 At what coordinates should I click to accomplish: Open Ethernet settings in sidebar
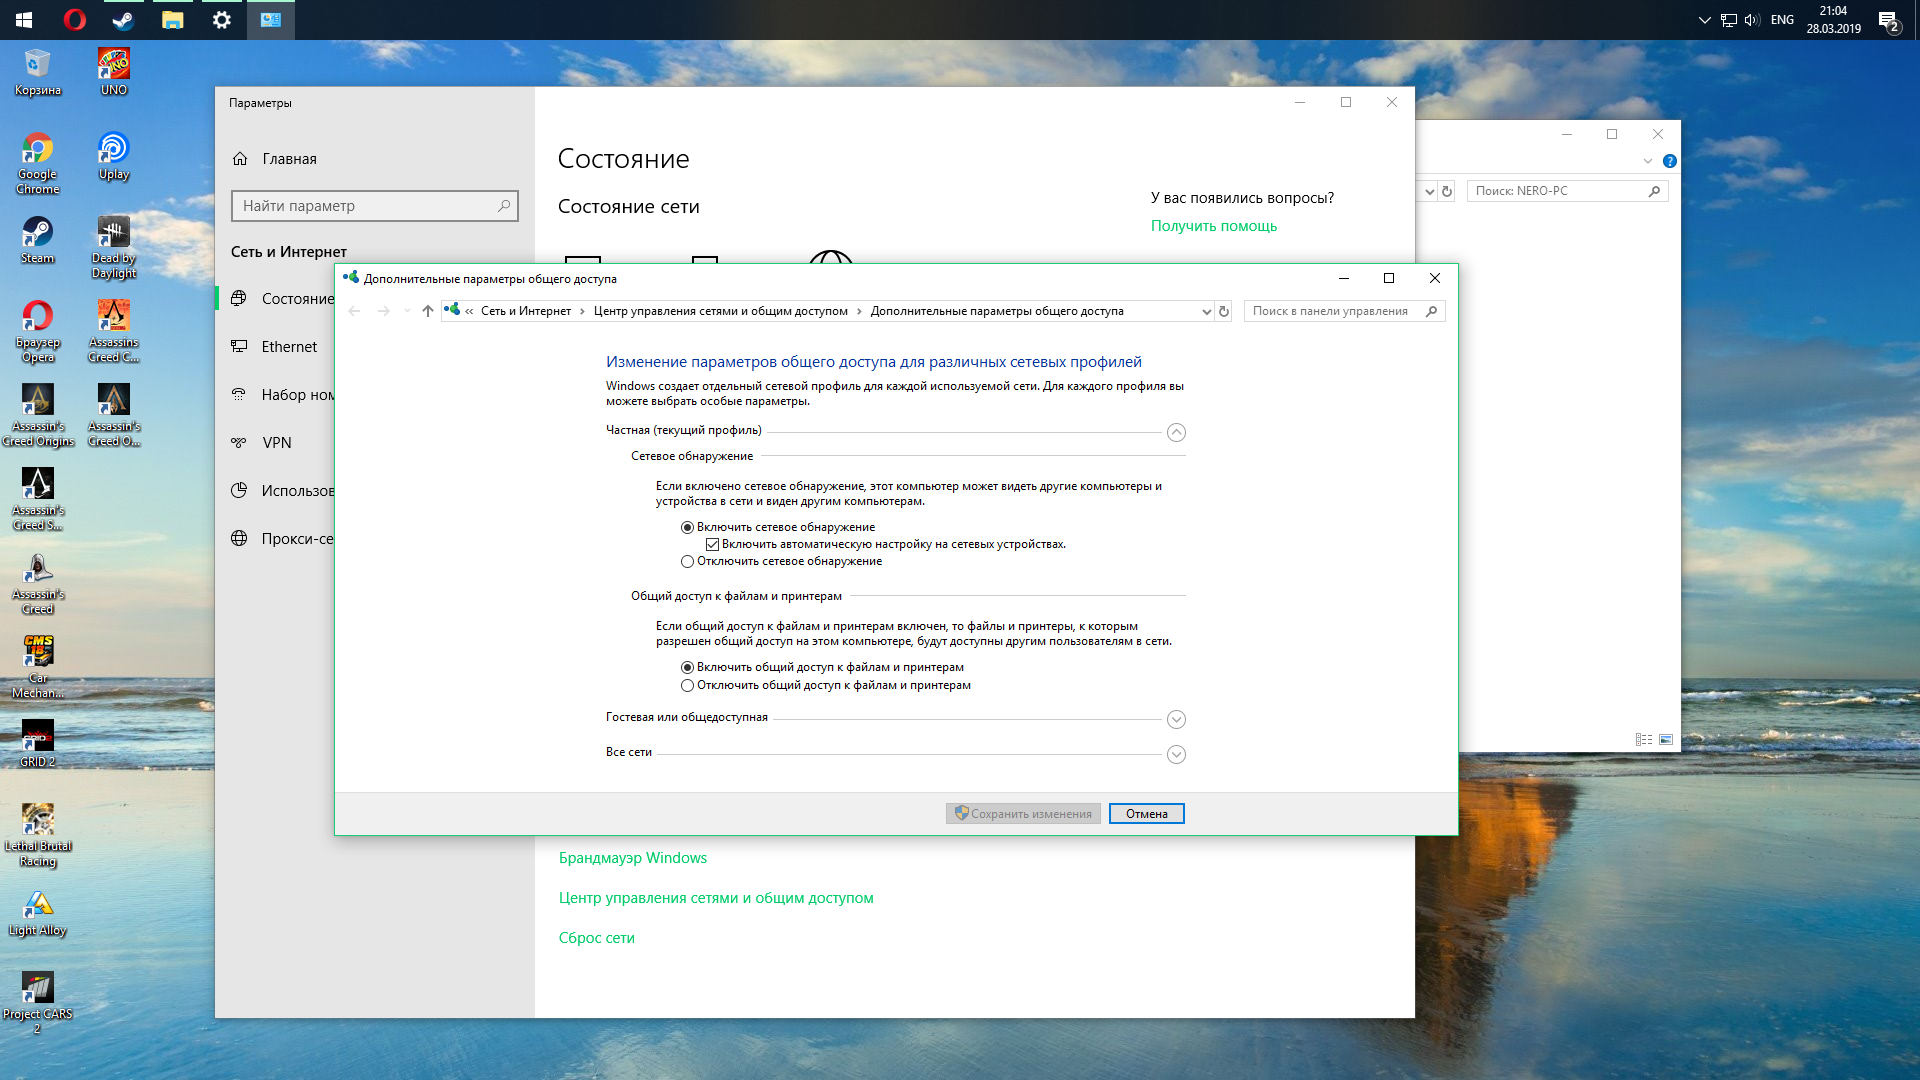point(289,347)
